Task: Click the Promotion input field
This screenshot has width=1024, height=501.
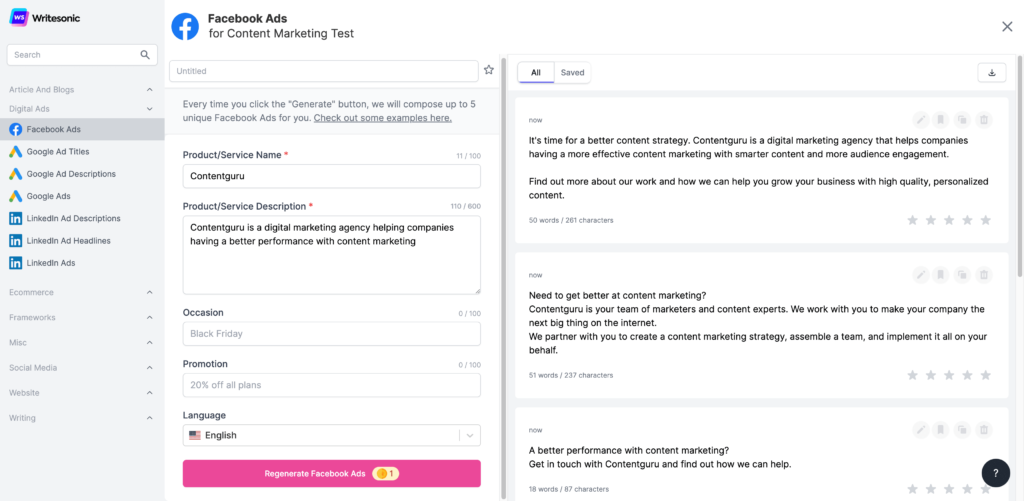Action: pyautogui.click(x=332, y=385)
